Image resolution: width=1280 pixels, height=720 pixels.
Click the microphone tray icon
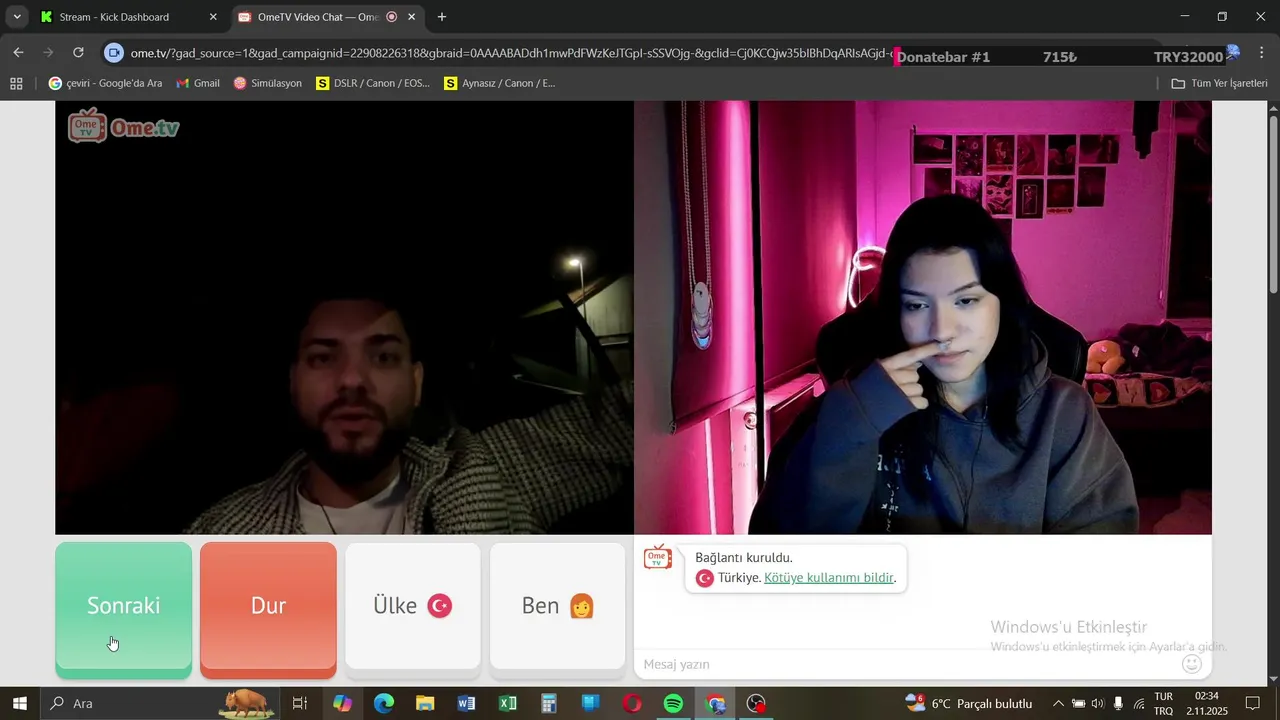[1118, 703]
